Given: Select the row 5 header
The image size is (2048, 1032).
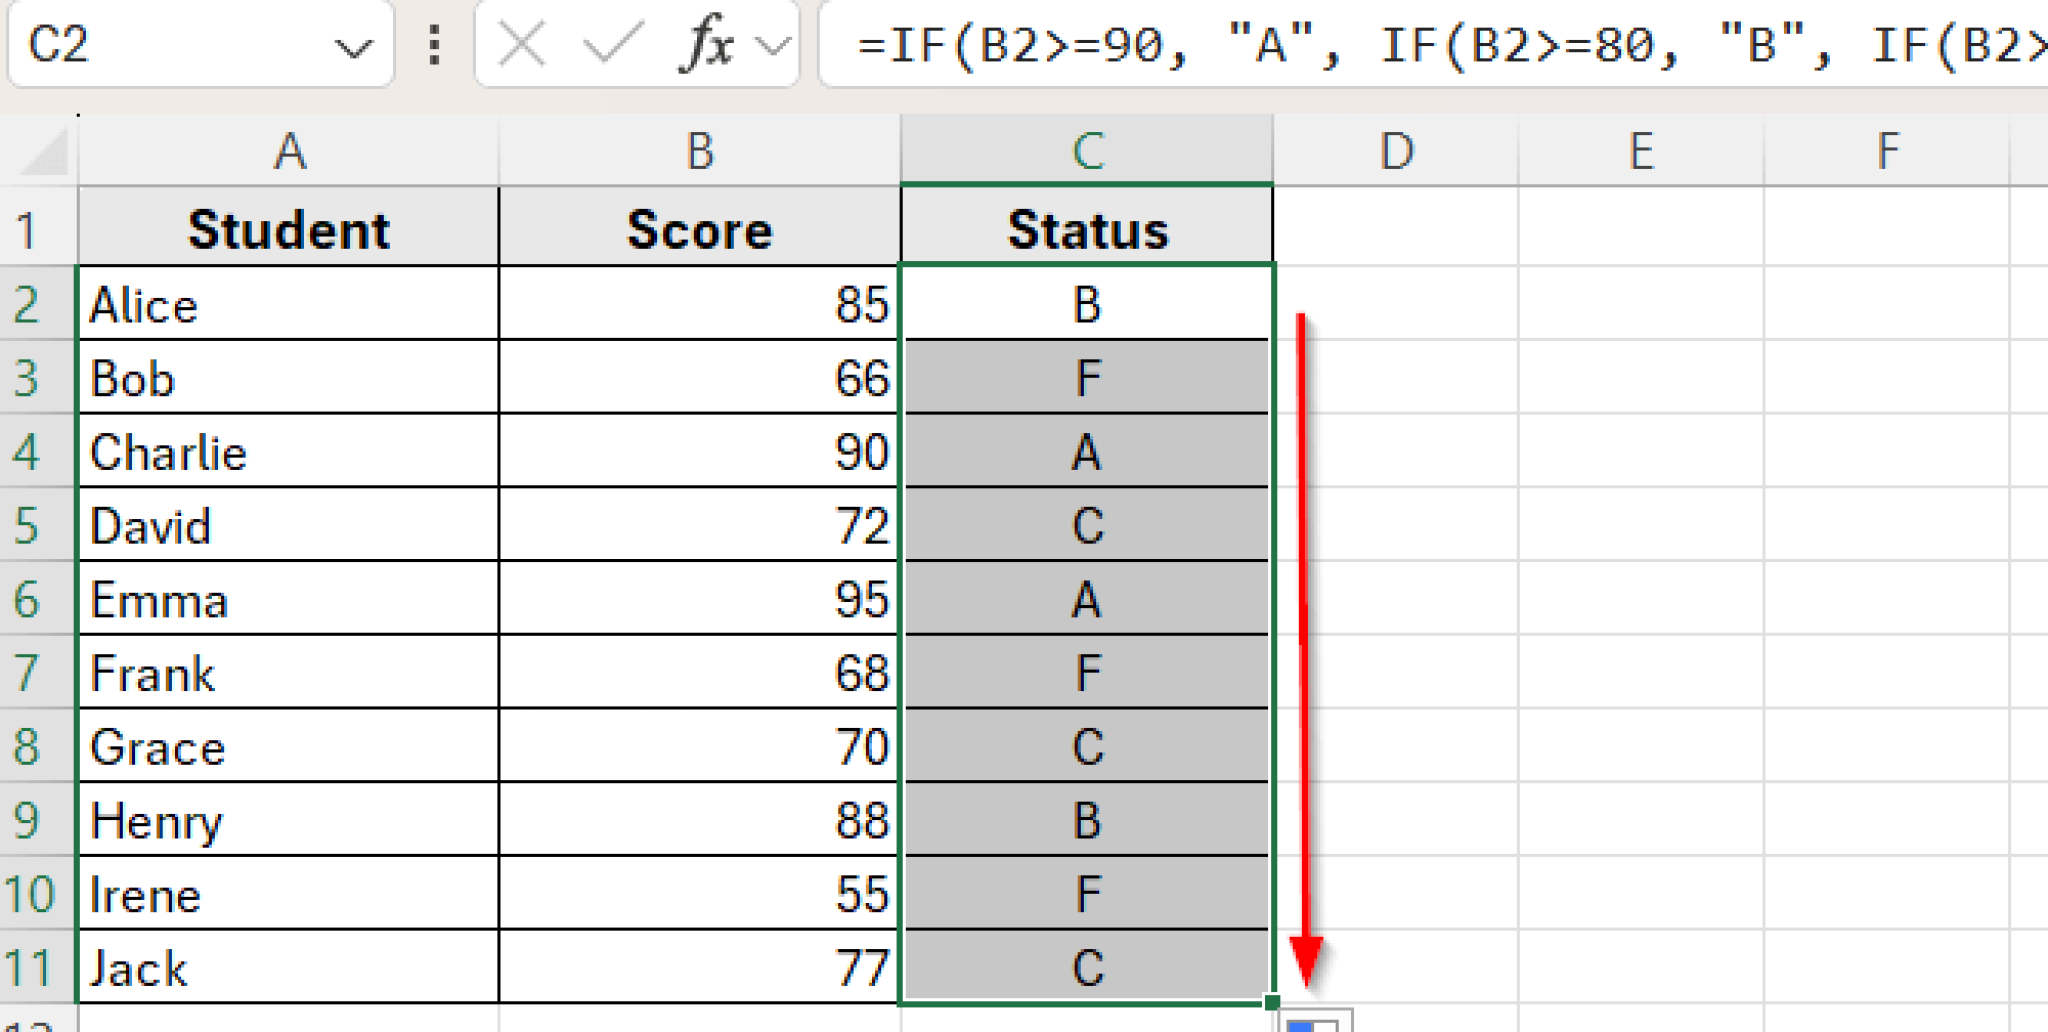Looking at the screenshot, I should [x=30, y=525].
